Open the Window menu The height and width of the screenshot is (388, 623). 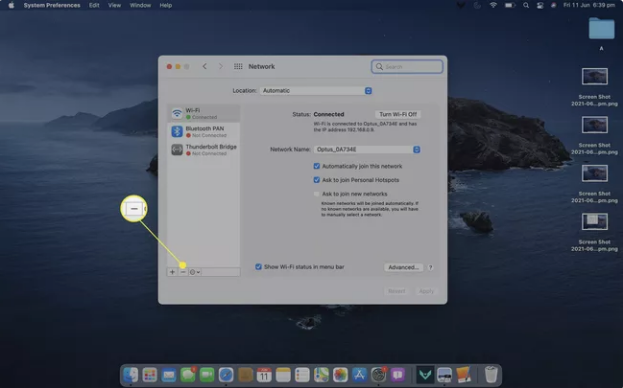tap(140, 5)
